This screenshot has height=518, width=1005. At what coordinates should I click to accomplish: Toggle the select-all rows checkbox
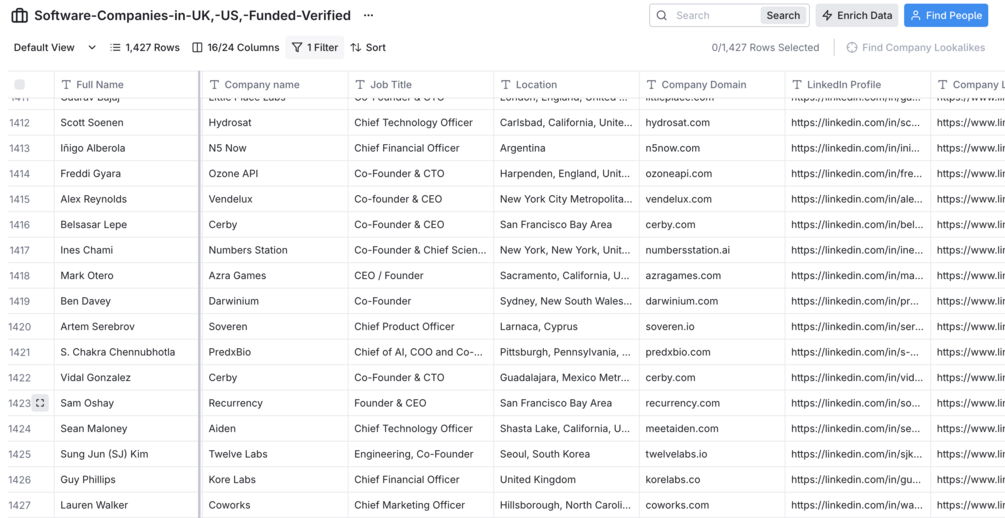click(20, 85)
